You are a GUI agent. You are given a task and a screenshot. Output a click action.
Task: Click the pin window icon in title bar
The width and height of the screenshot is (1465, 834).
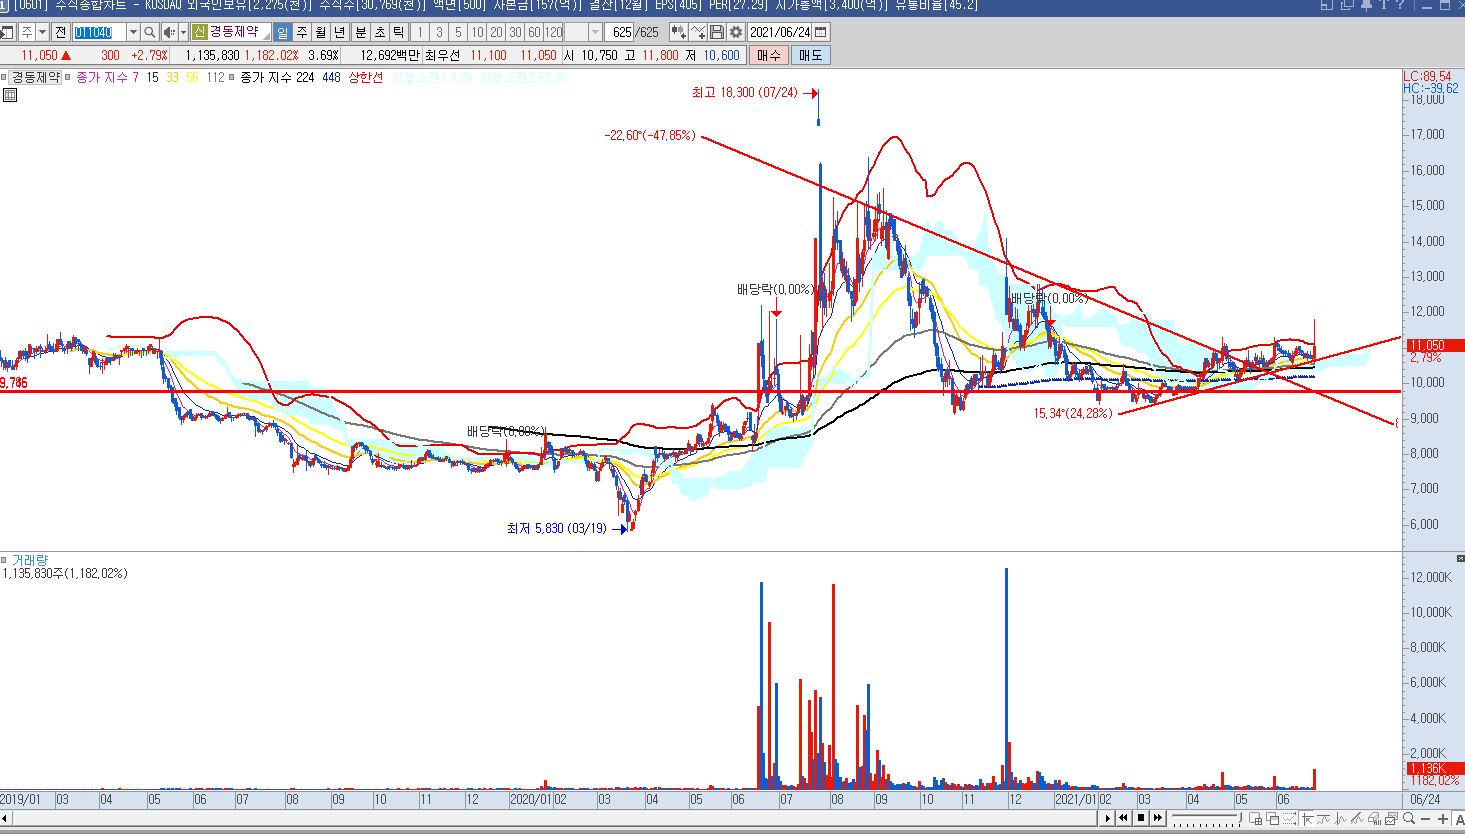point(1366,5)
